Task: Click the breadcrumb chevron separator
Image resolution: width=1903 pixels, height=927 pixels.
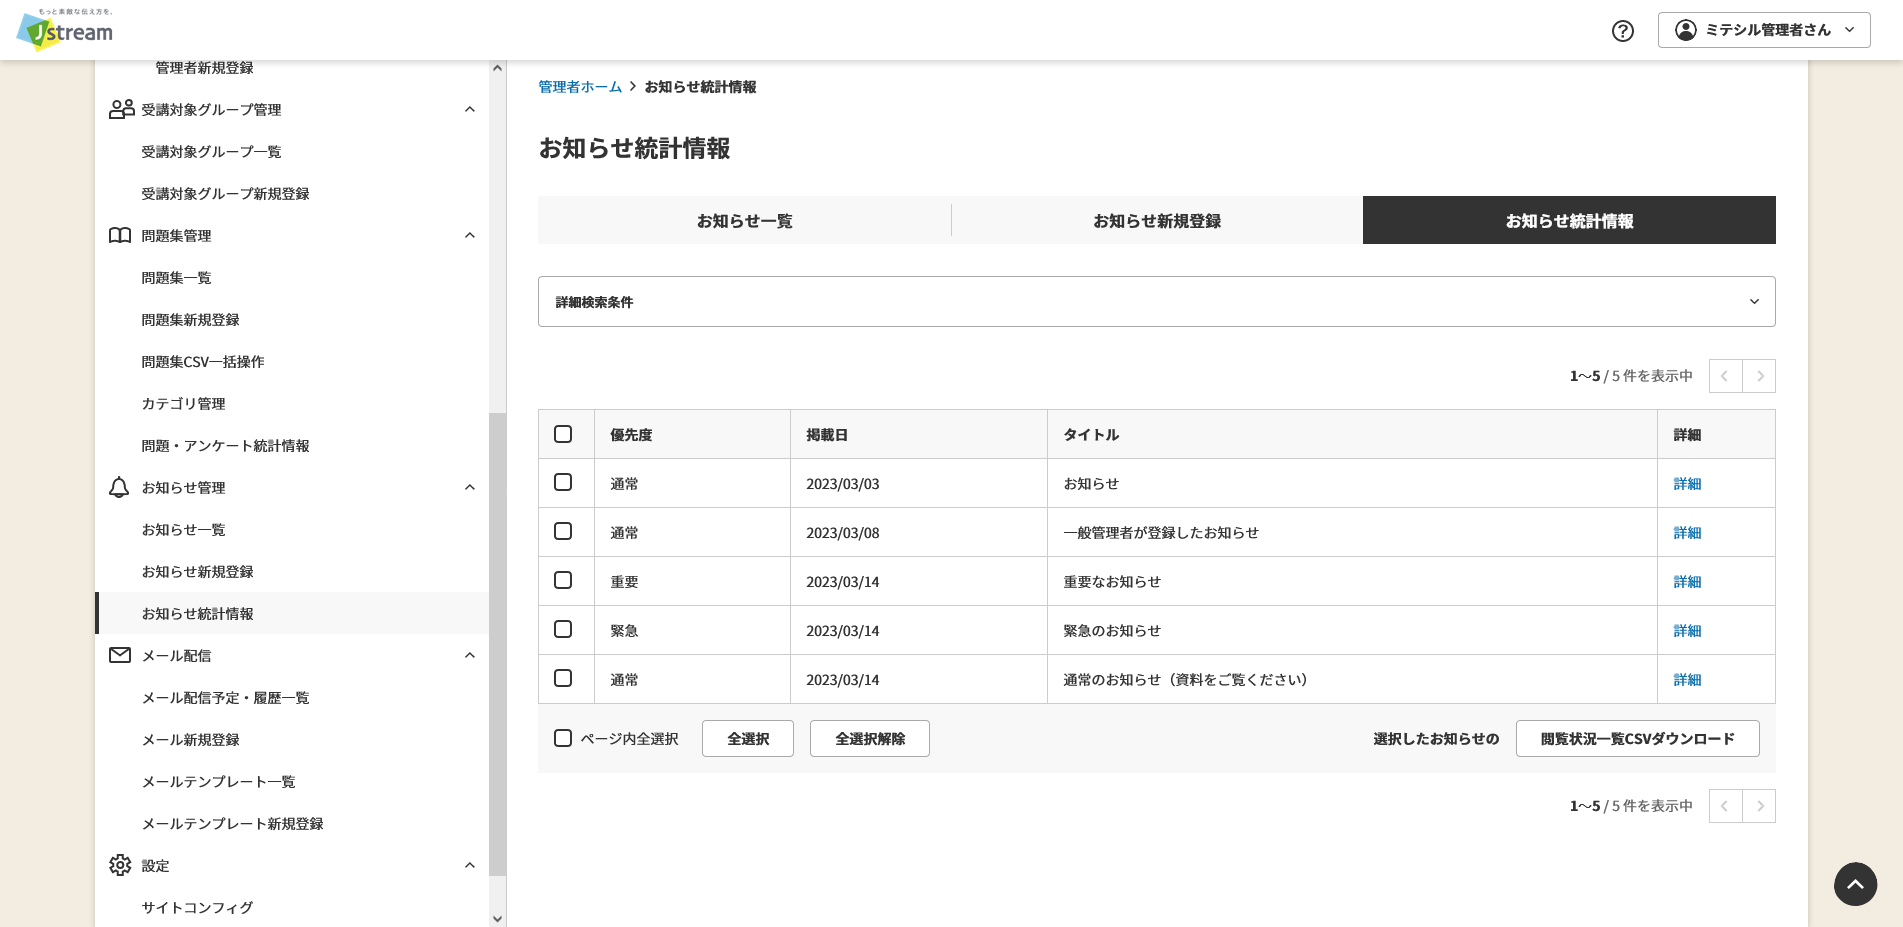Action: pos(633,87)
